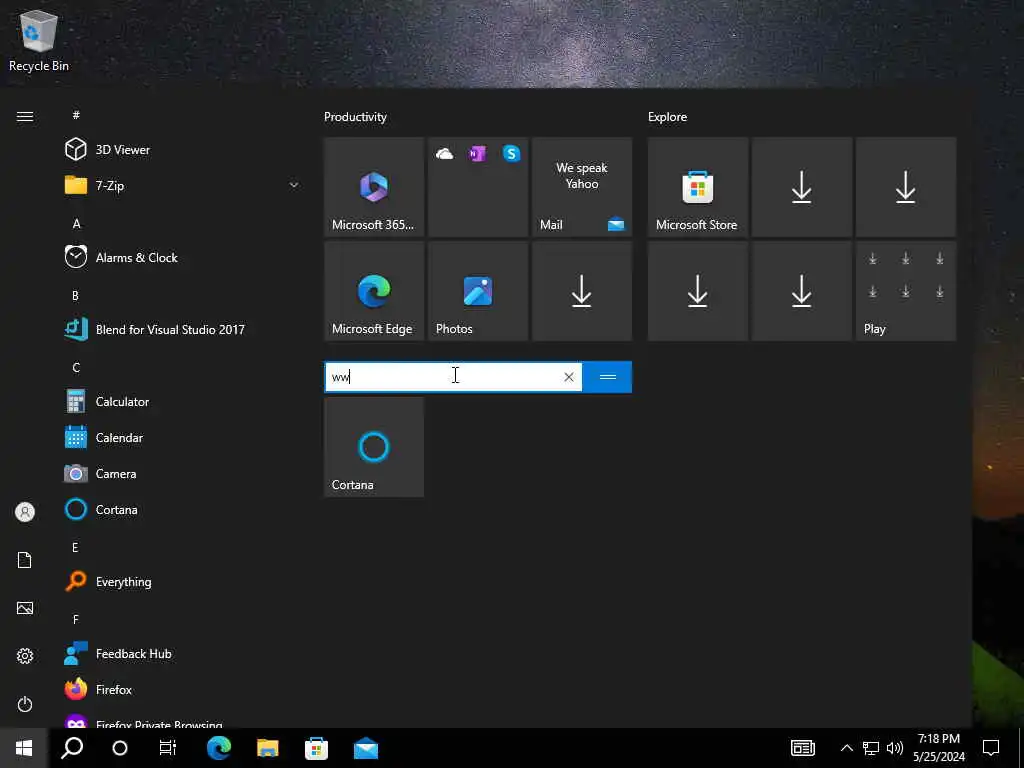Open Mail from the taskbar

tap(366, 748)
